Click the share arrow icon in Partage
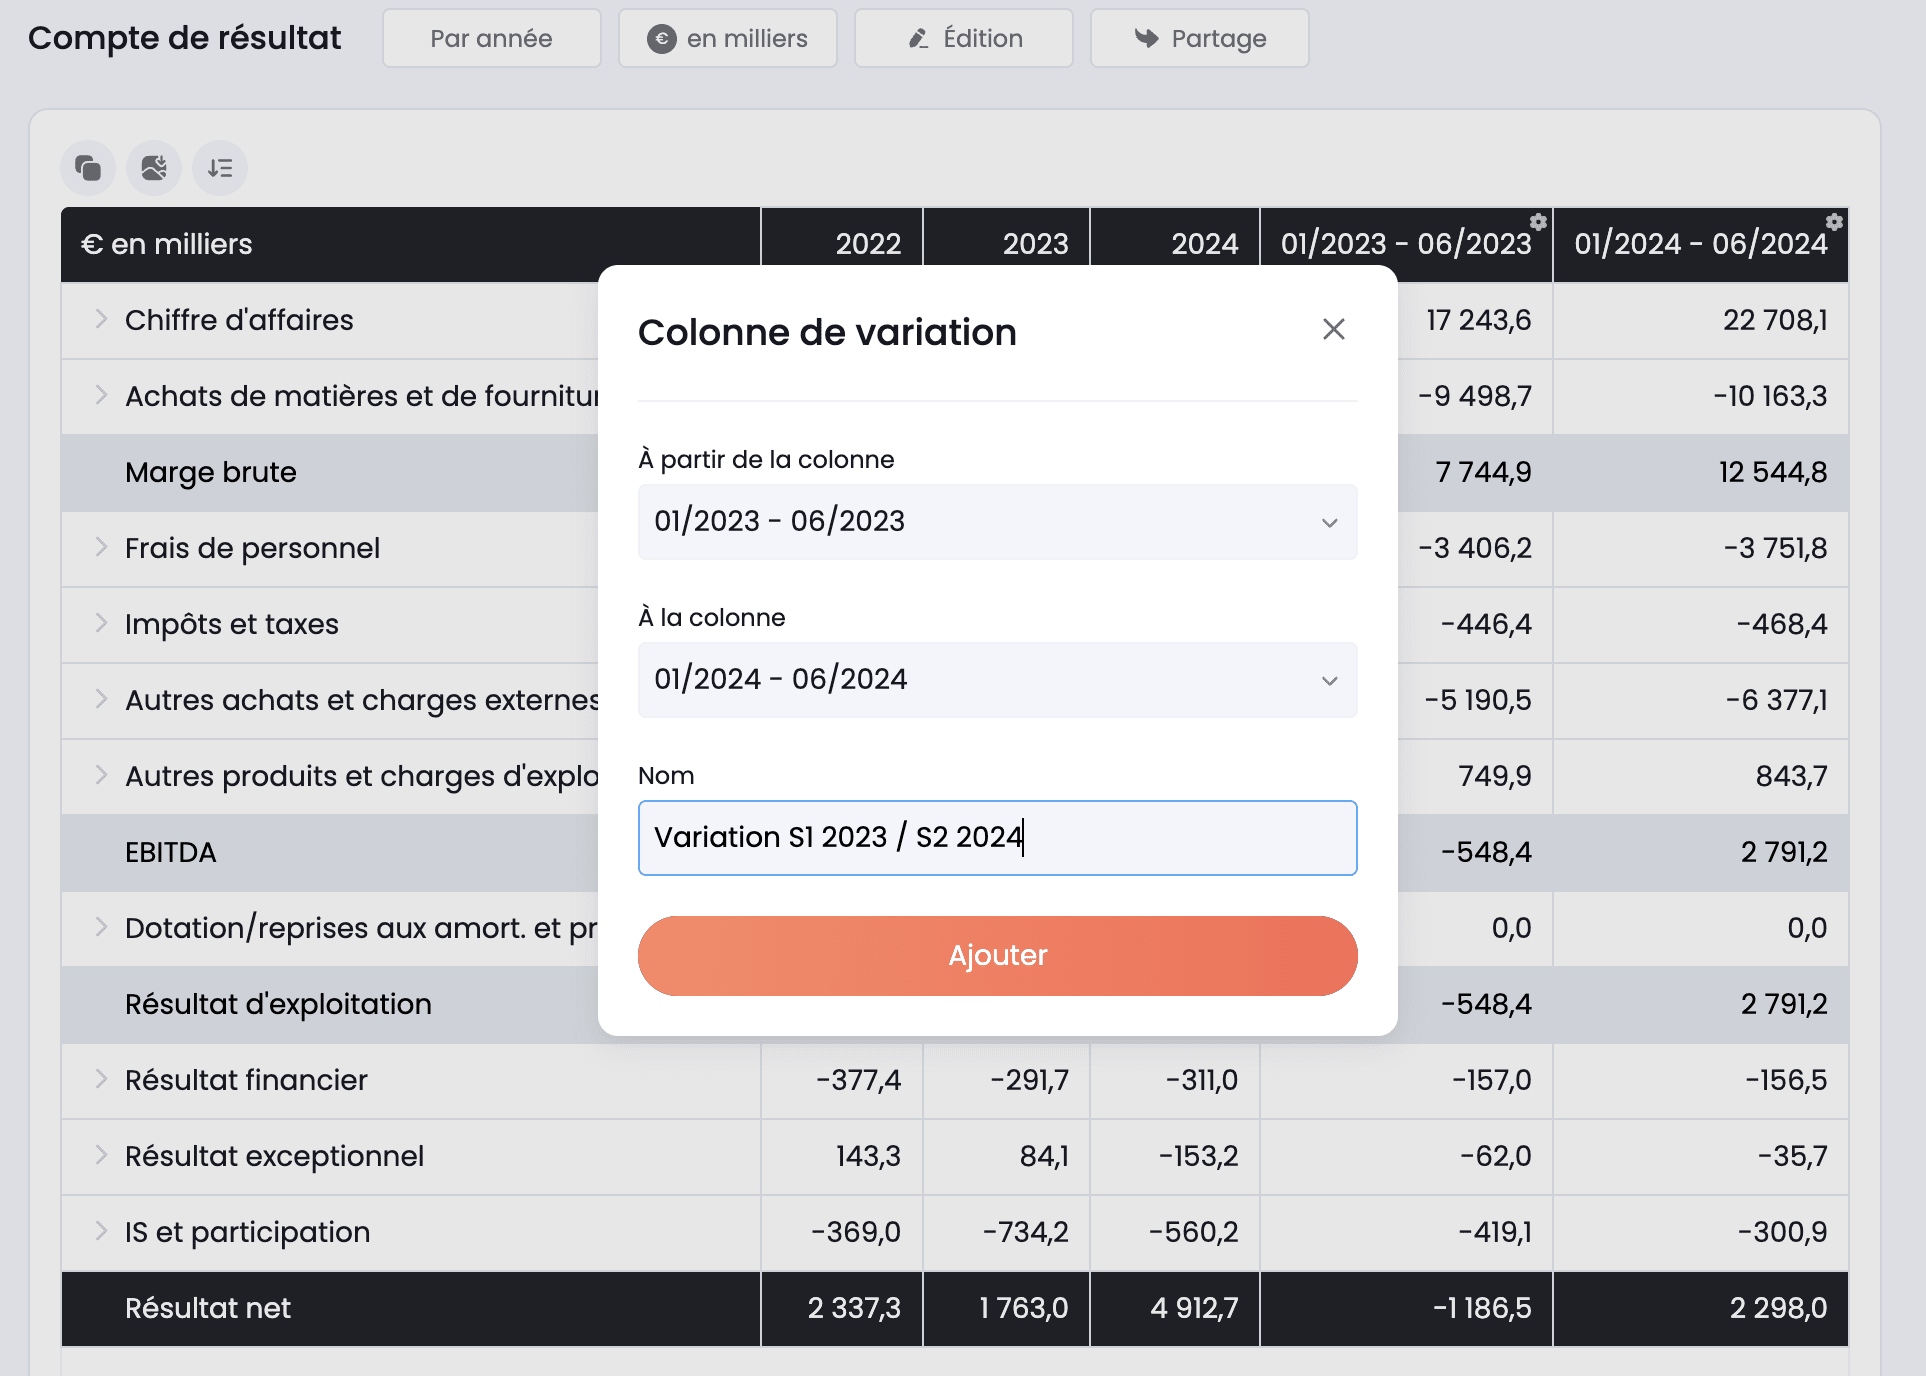The image size is (1926, 1376). tap(1146, 39)
